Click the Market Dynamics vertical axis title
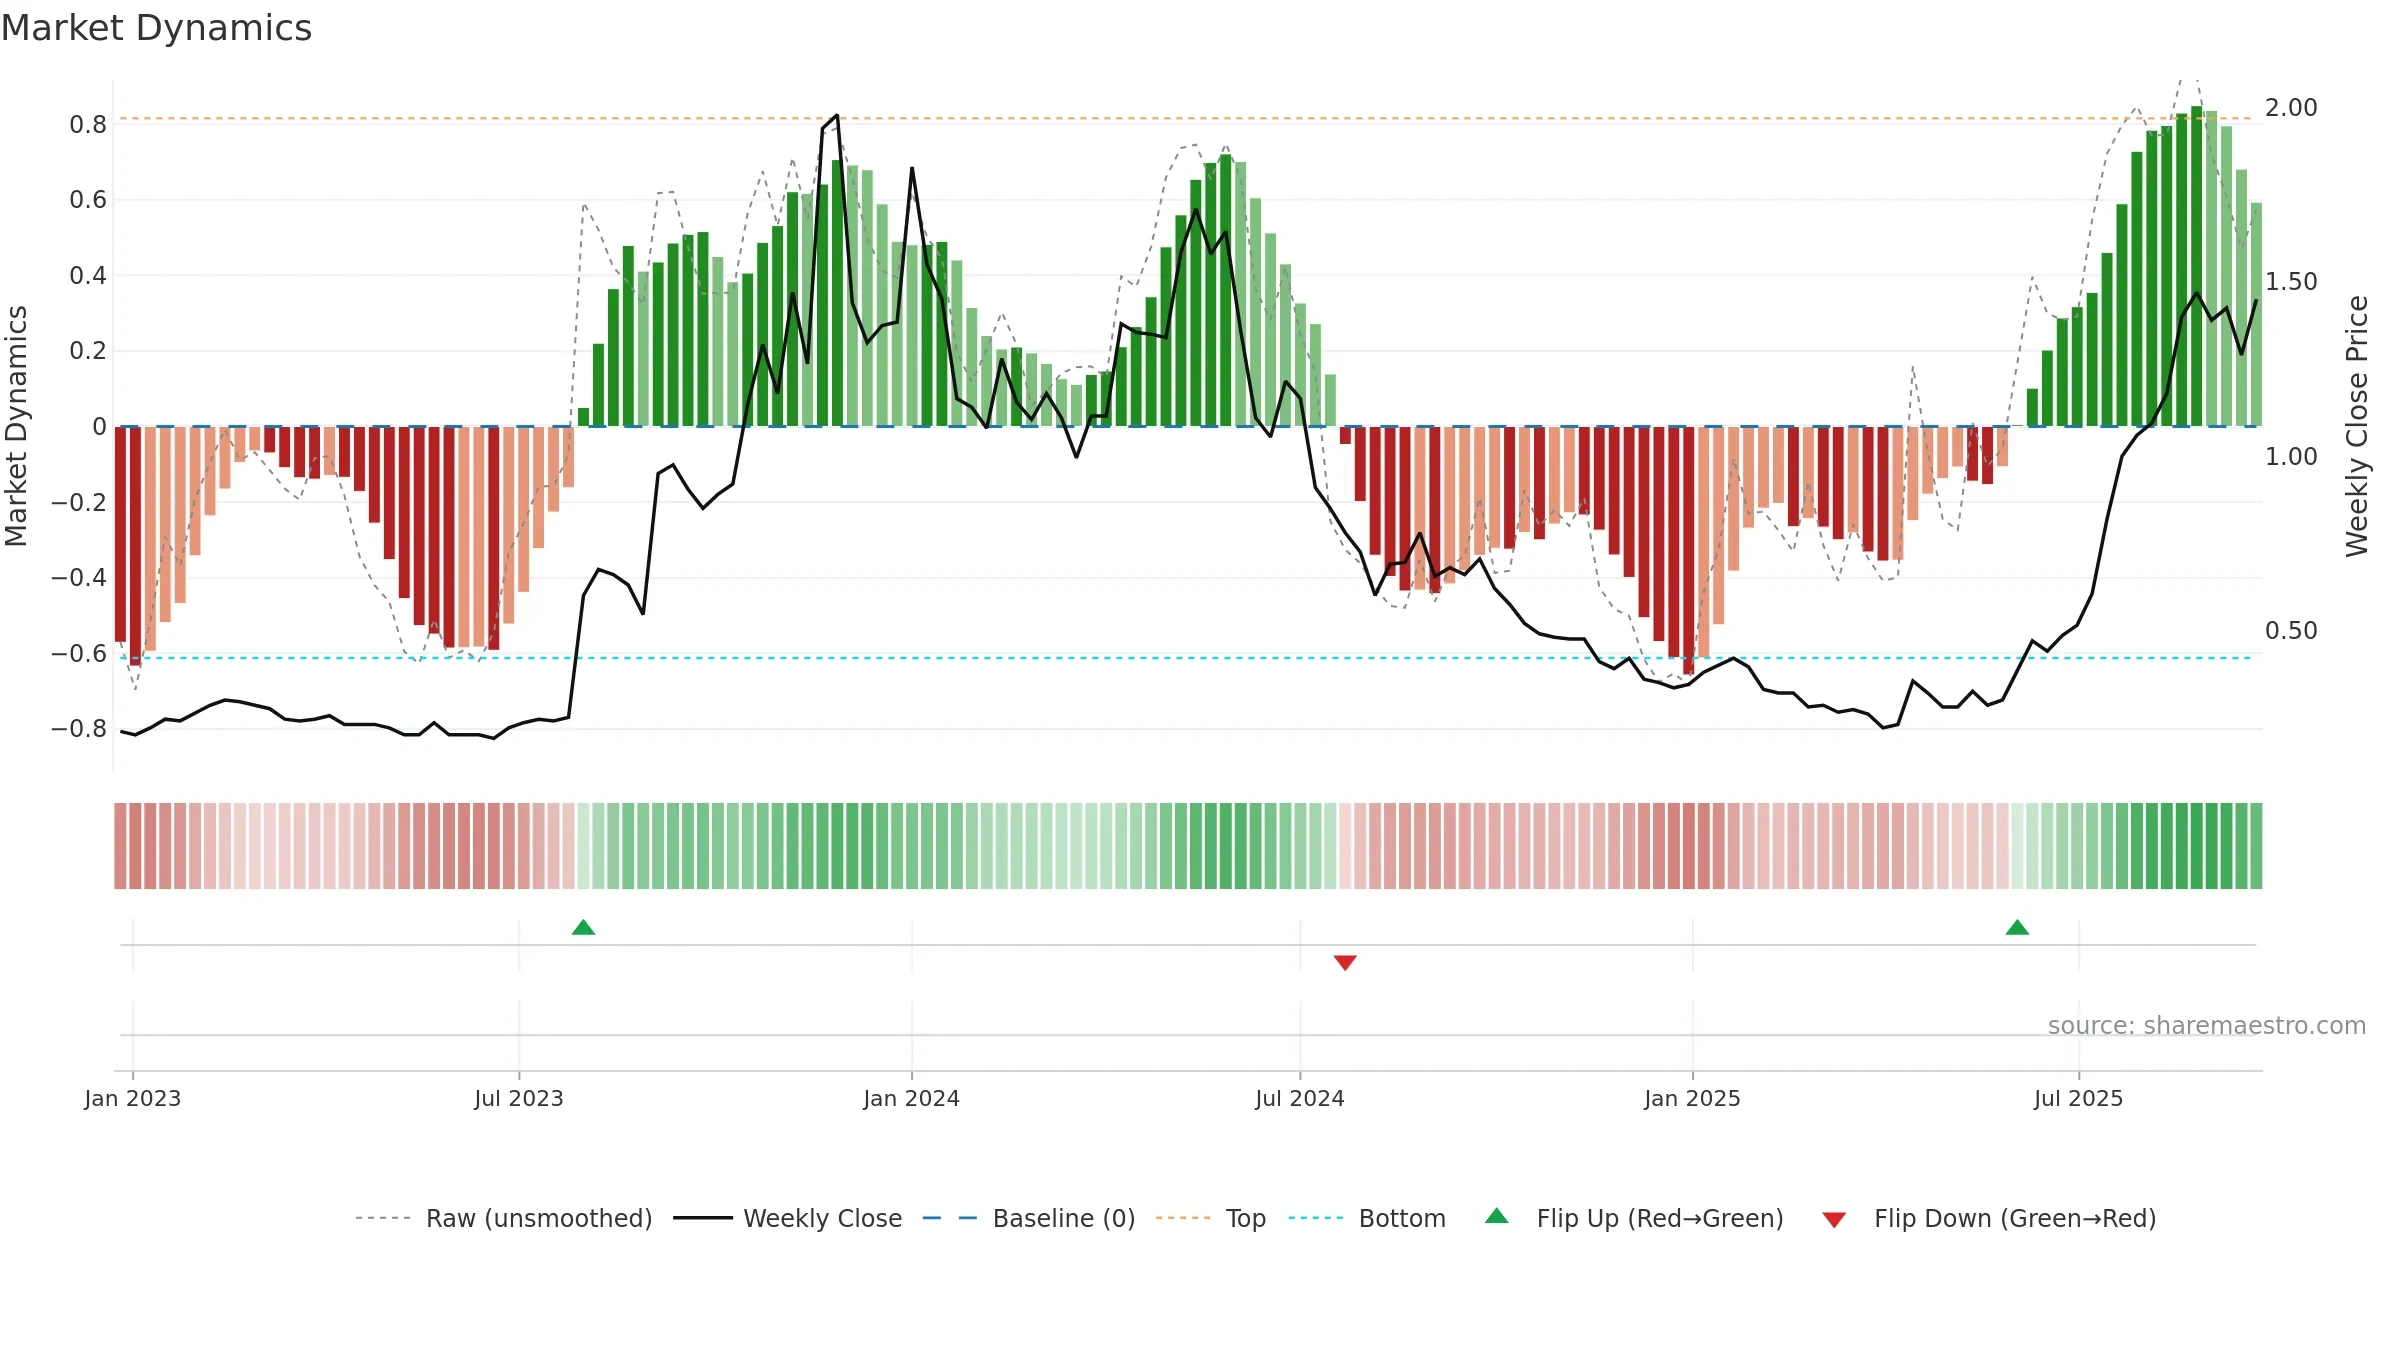The height and width of the screenshot is (1350, 2400). [16, 426]
